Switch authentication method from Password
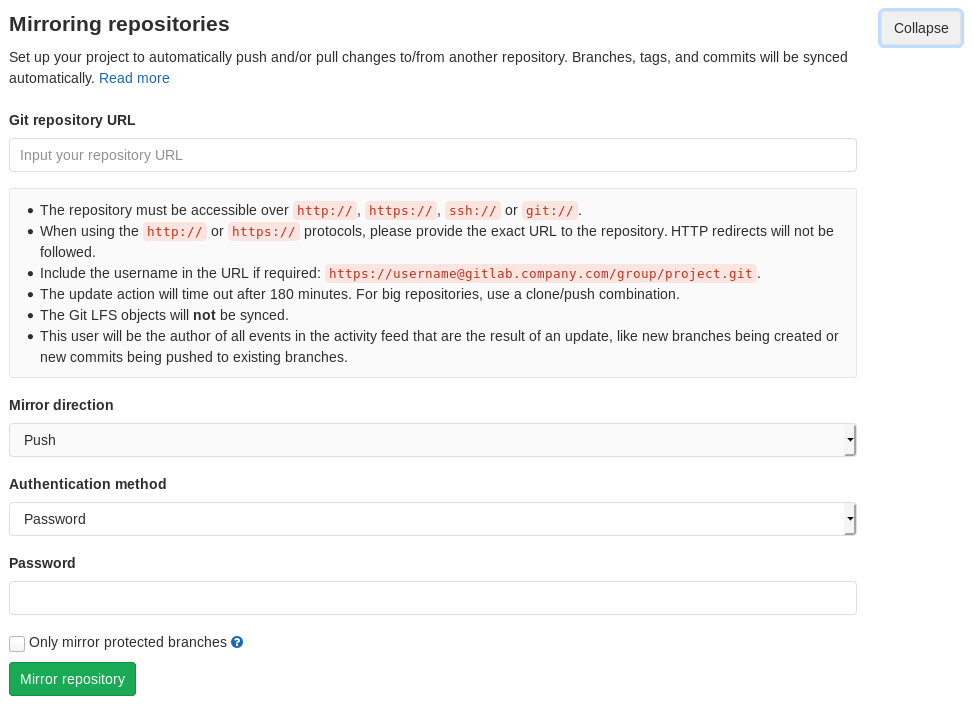 tap(432, 519)
